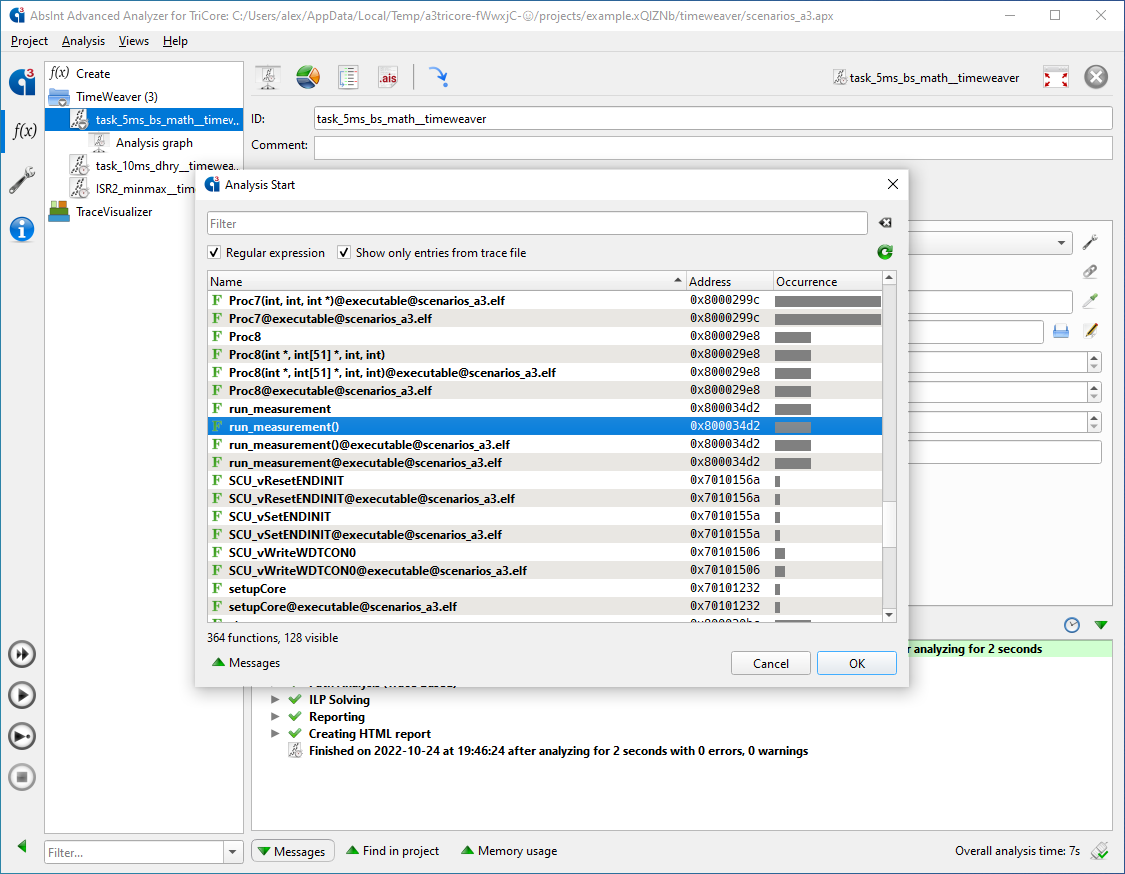Image resolution: width=1125 pixels, height=874 pixels.
Task: Open the bottom-left filter dropdown arrow
Action: click(232, 852)
